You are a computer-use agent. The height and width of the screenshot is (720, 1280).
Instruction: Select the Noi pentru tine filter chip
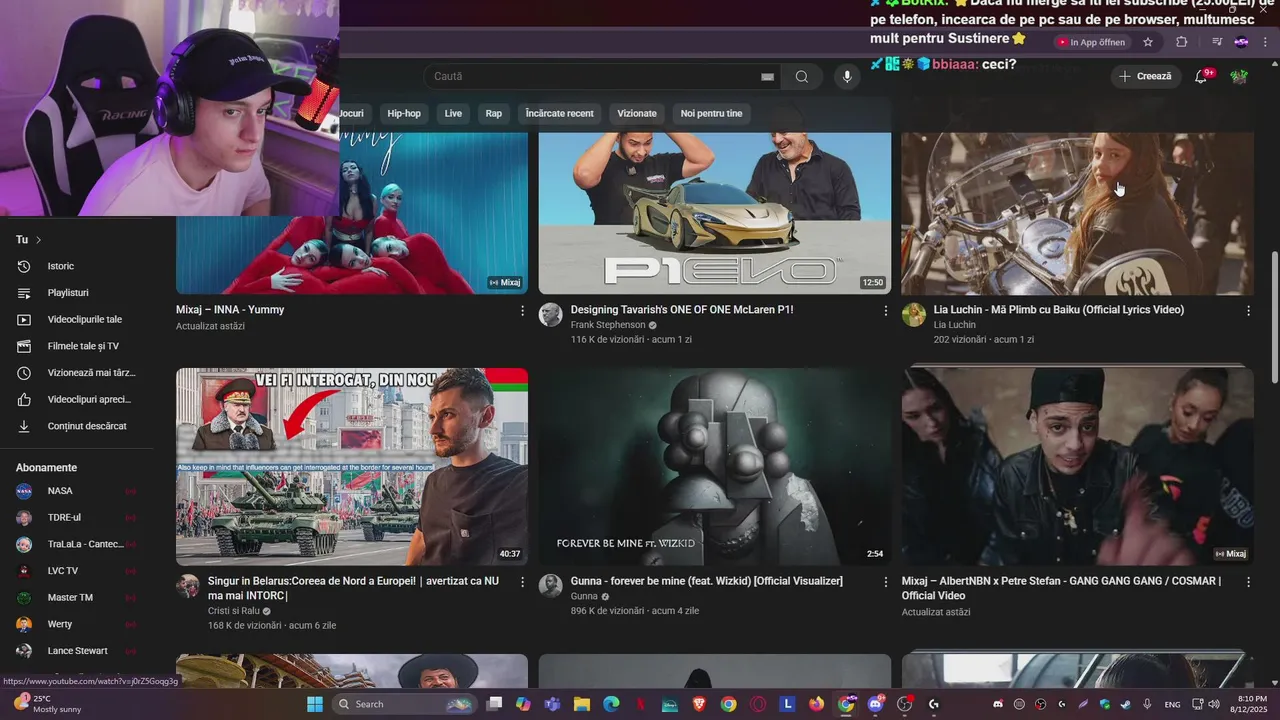coord(711,114)
